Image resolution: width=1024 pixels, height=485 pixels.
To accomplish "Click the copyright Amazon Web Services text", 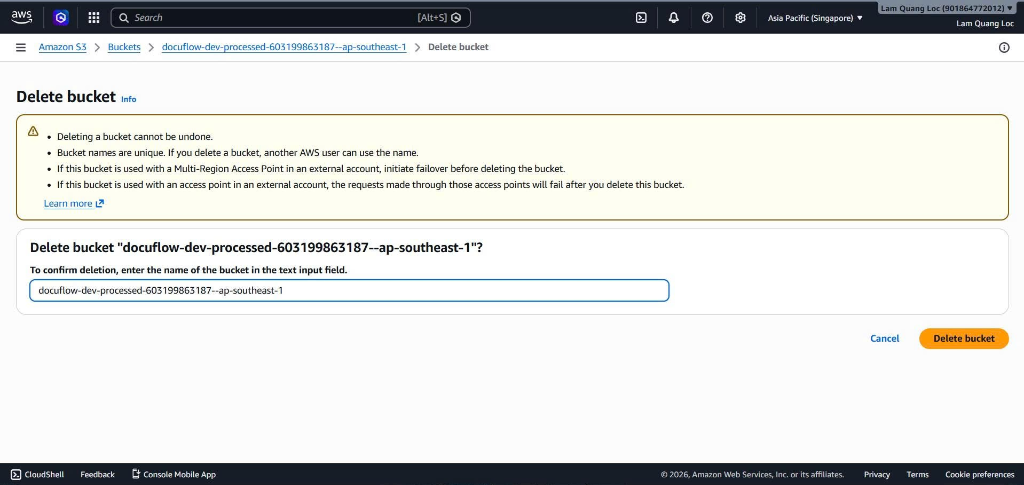I will pos(752,475).
